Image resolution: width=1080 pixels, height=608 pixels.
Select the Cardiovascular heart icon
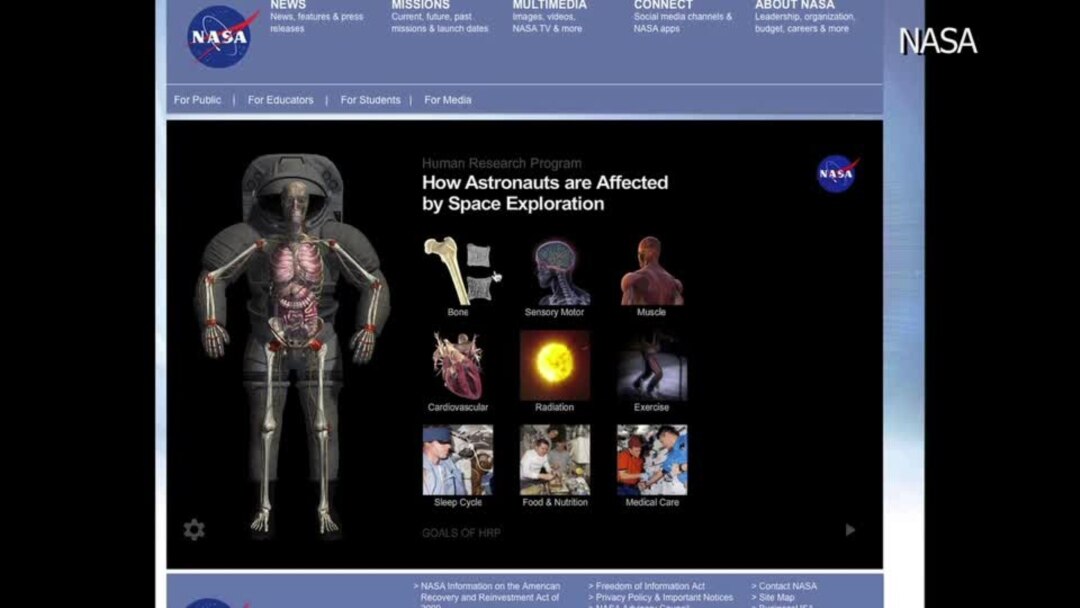click(x=458, y=366)
